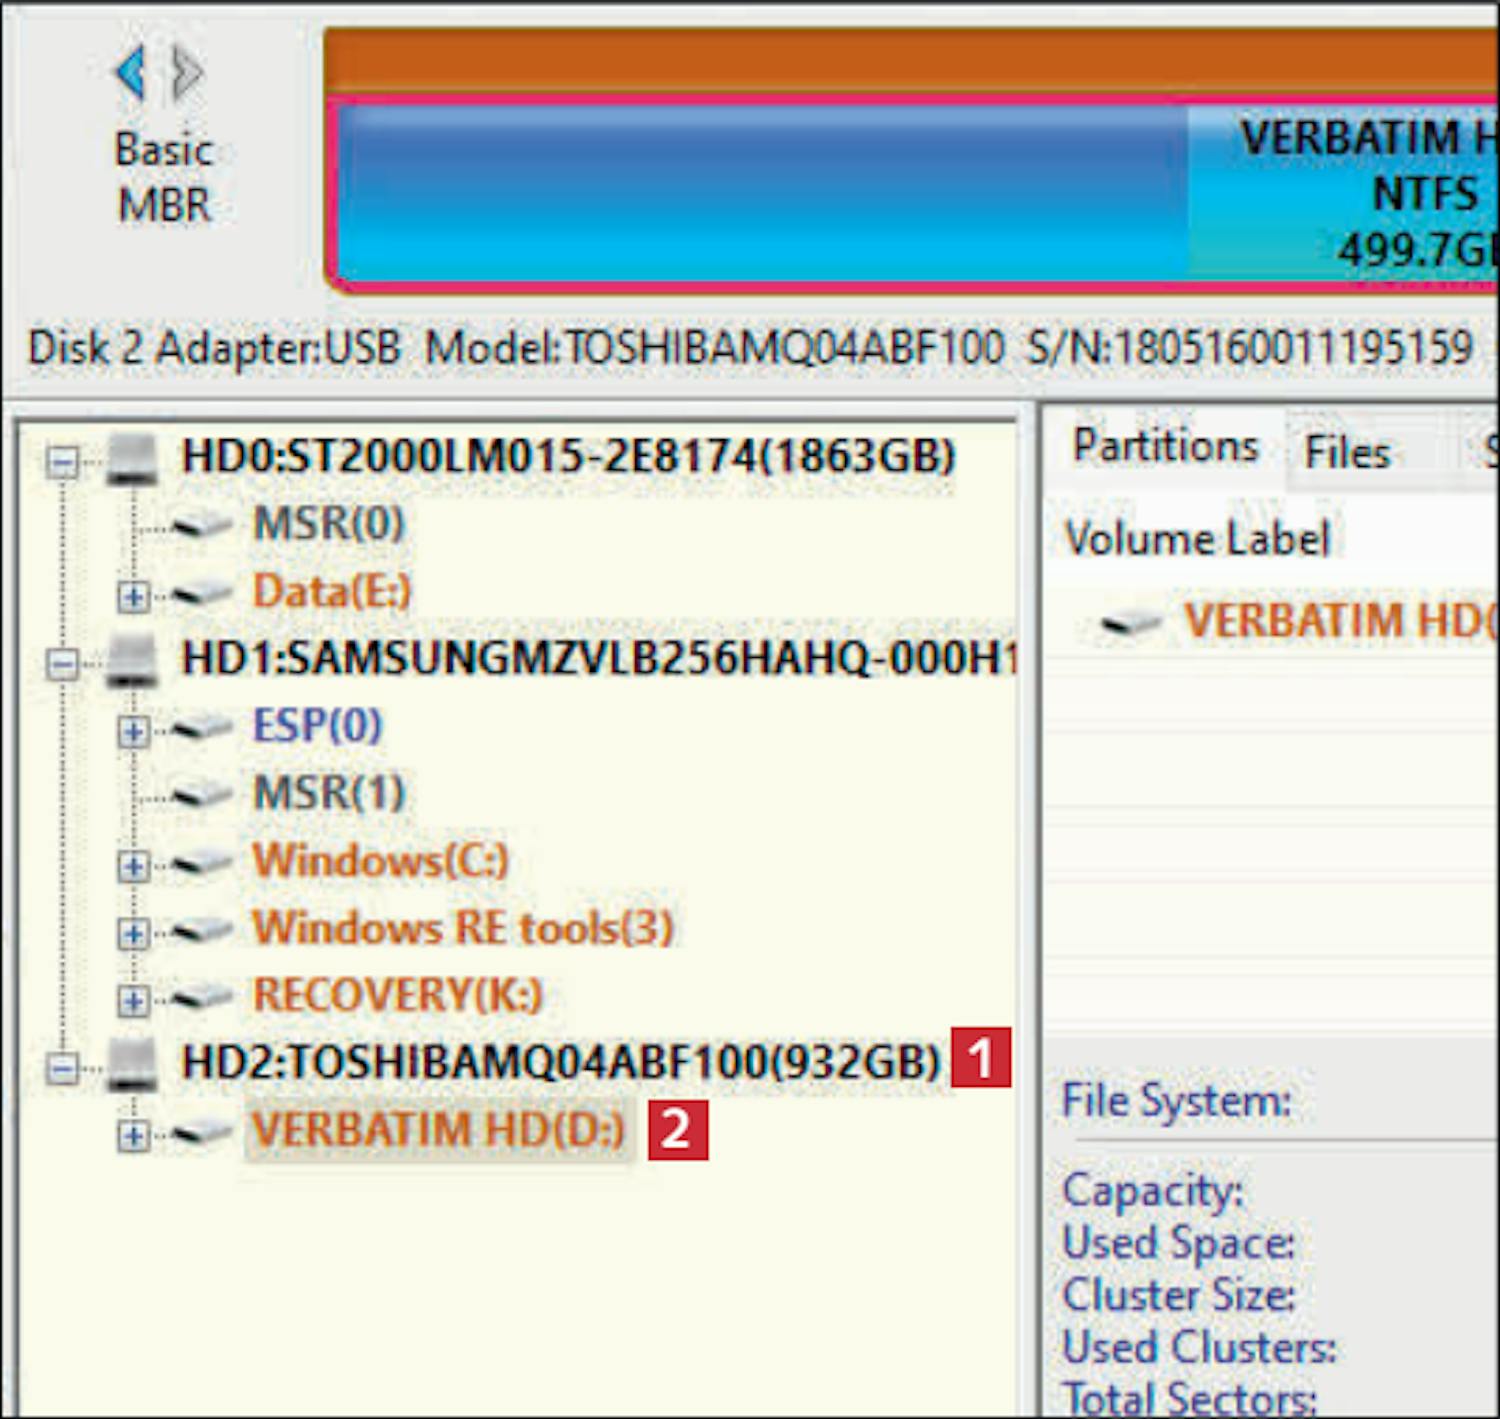Viewport: 1500px width, 1419px height.
Task: Collapse the HD2 Toshiba disk node
Action: point(62,1067)
